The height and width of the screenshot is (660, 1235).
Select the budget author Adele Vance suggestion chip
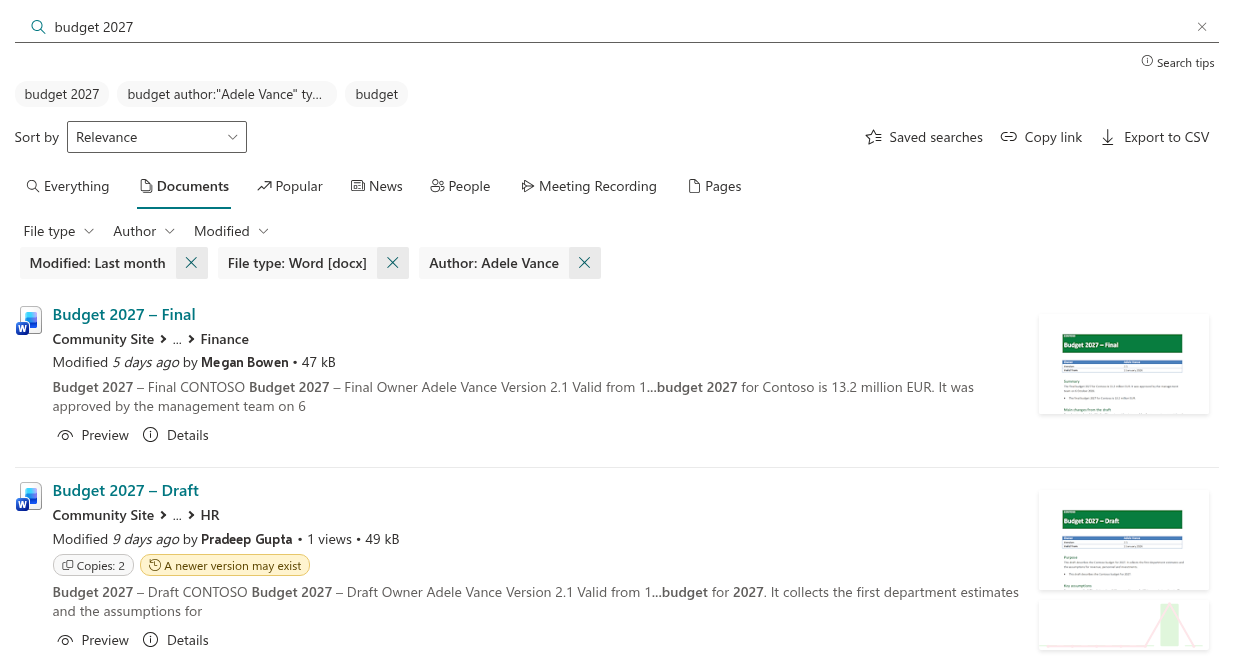pyautogui.click(x=226, y=94)
